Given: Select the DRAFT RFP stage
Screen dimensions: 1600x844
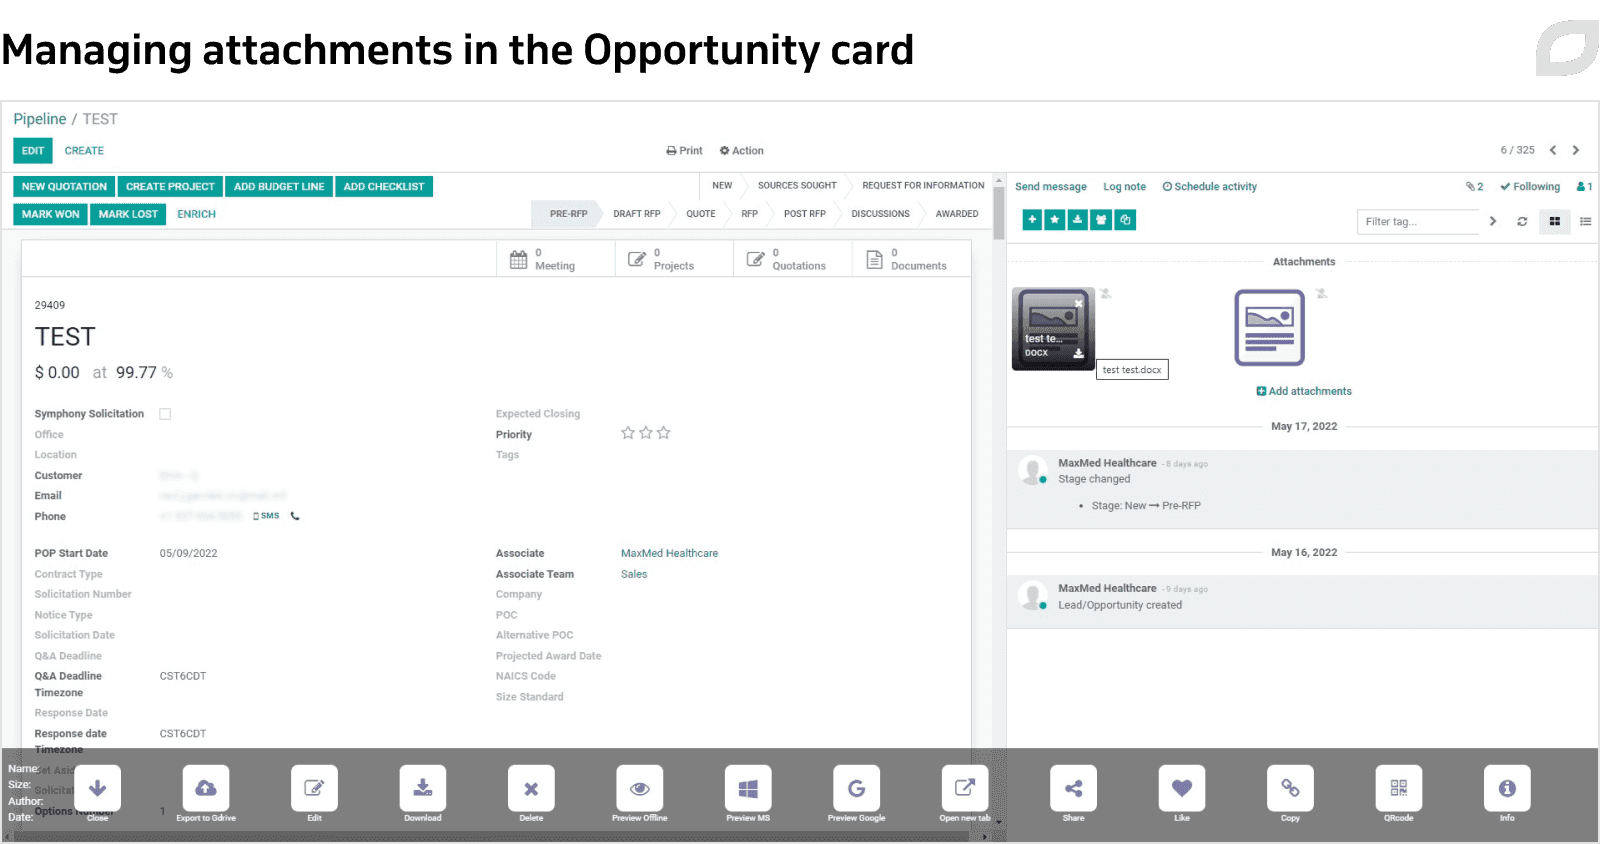Looking at the screenshot, I should click(x=637, y=214).
